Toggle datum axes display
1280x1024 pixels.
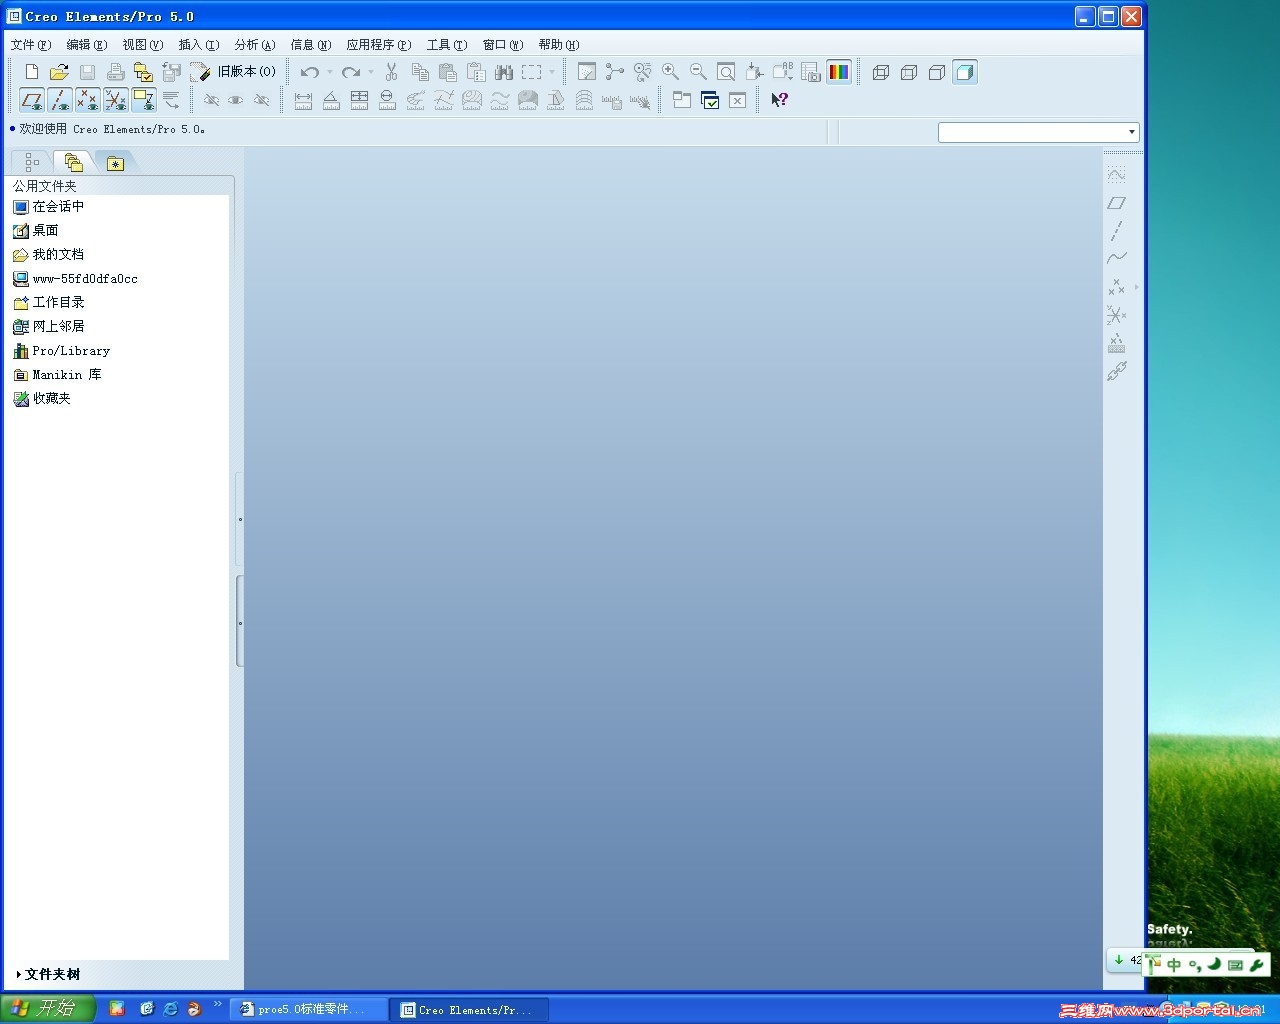pos(60,100)
